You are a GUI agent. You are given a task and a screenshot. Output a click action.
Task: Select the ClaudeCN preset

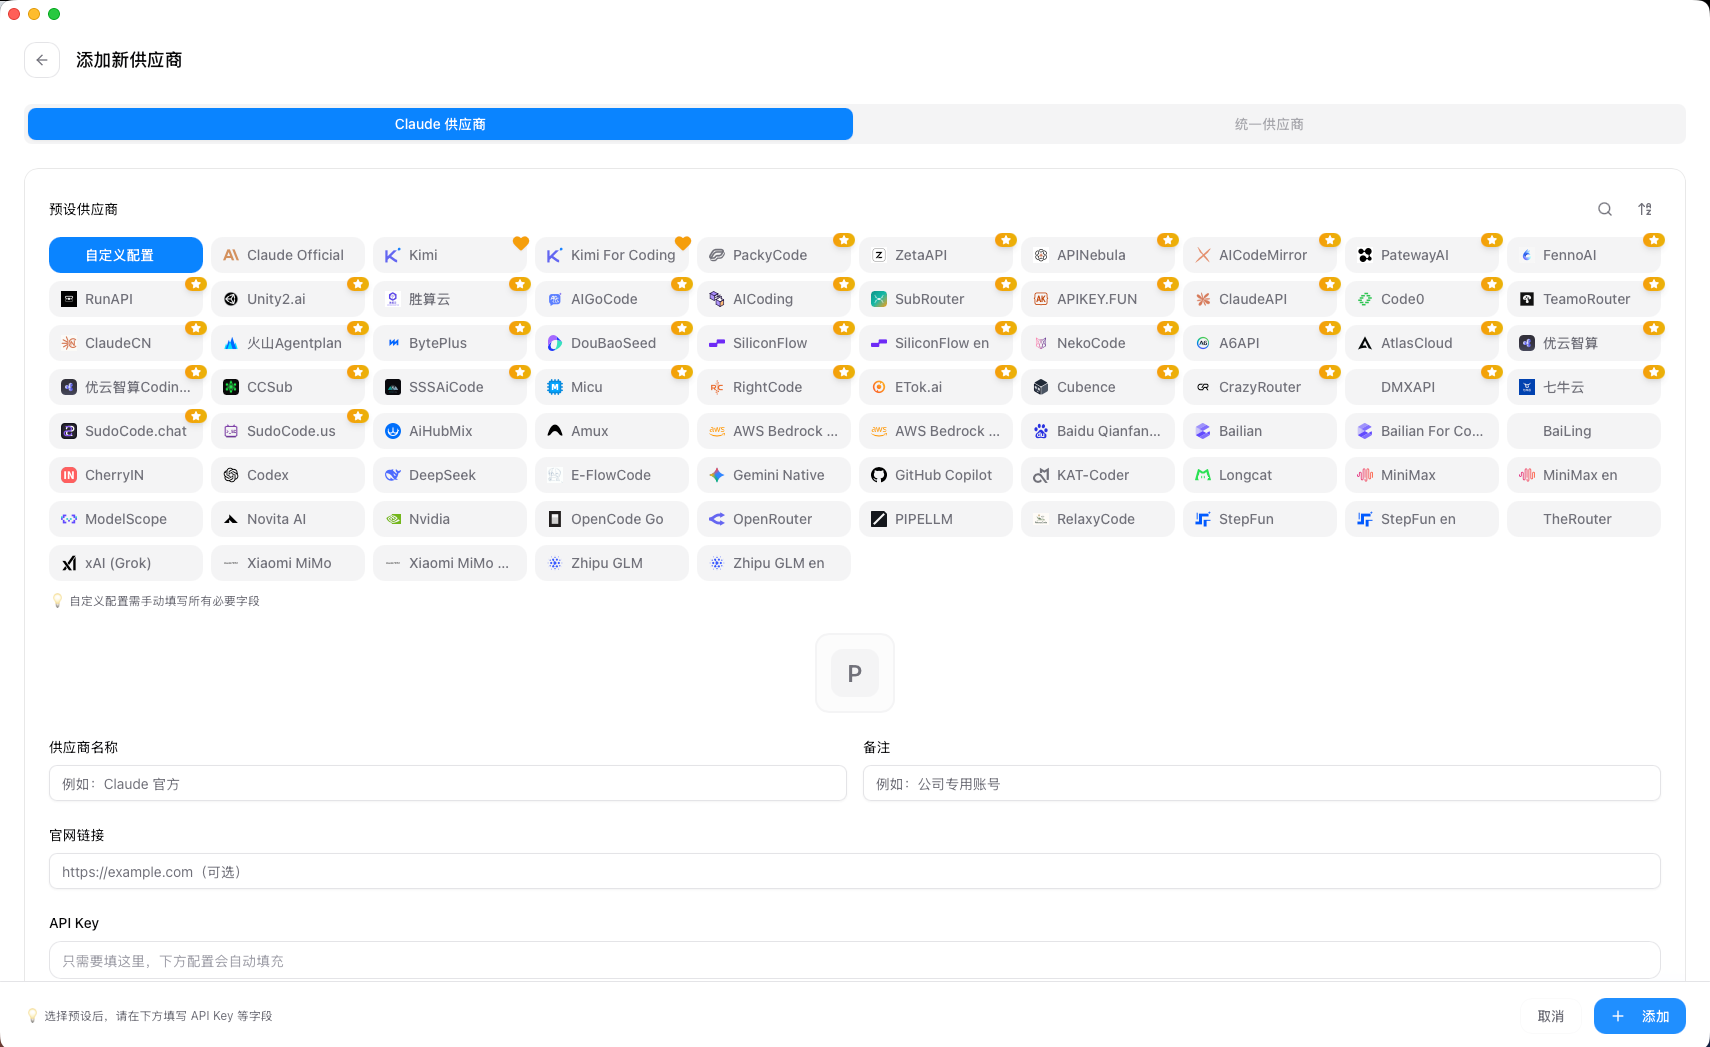[126, 343]
